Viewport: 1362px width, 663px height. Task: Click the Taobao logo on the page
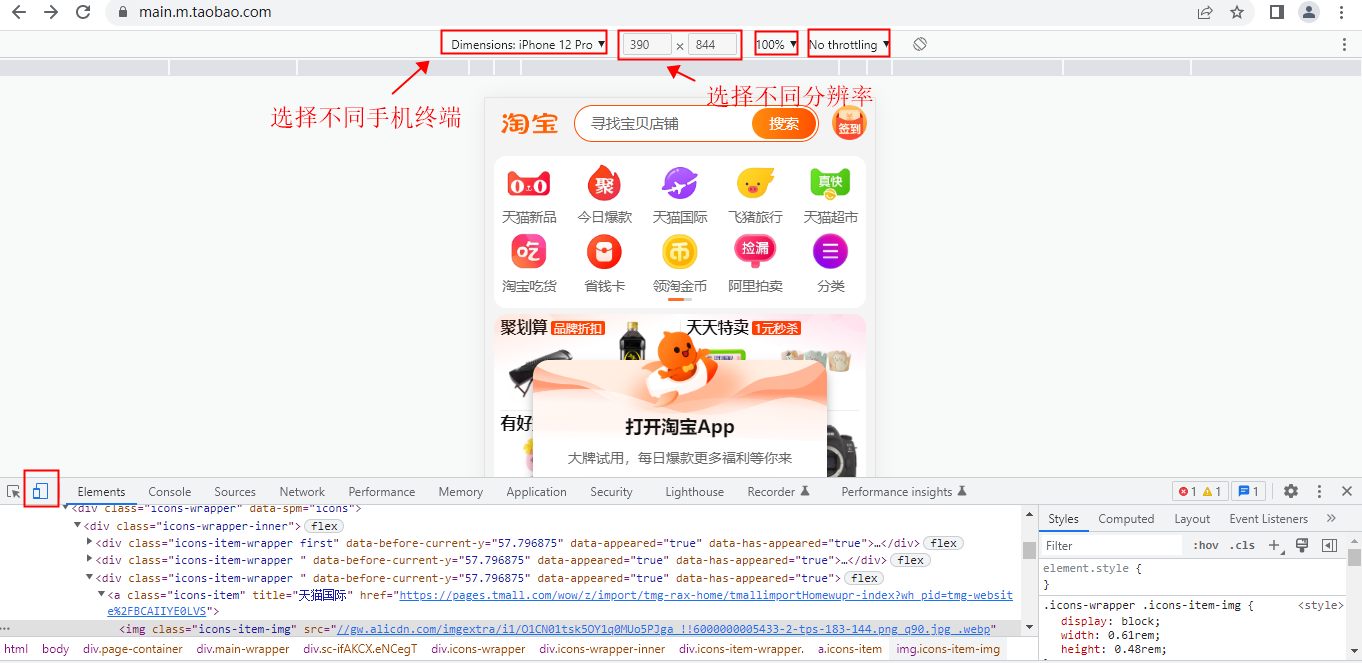tap(530, 124)
